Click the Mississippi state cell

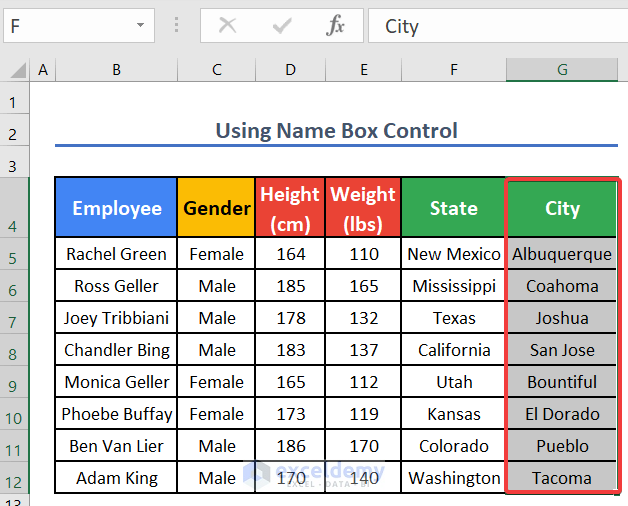pos(453,286)
